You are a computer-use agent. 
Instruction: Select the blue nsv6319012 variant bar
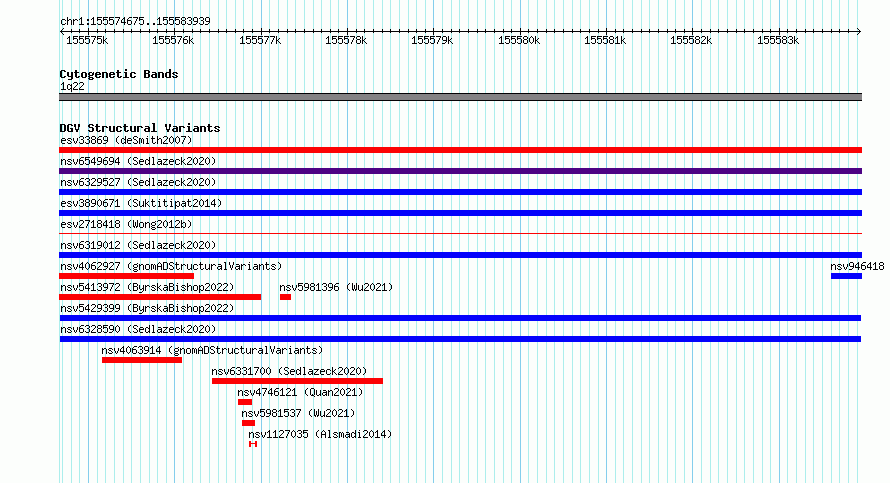tap(460, 255)
